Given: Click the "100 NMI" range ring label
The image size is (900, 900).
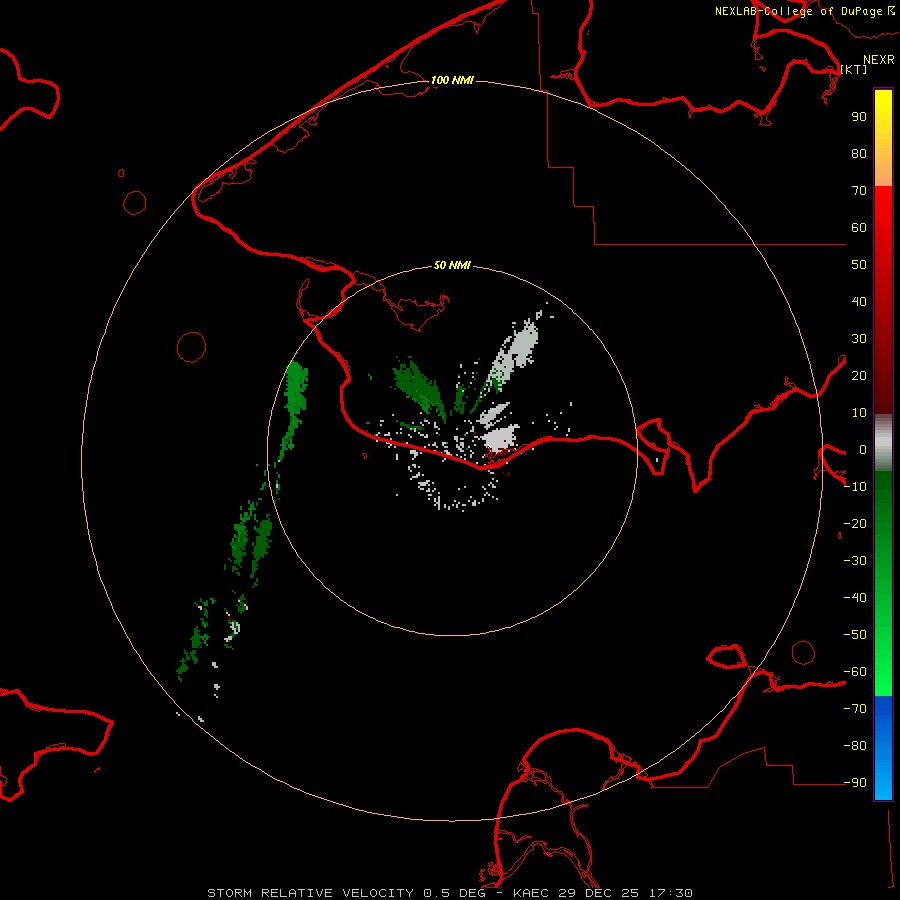Looking at the screenshot, I should click(452, 80).
